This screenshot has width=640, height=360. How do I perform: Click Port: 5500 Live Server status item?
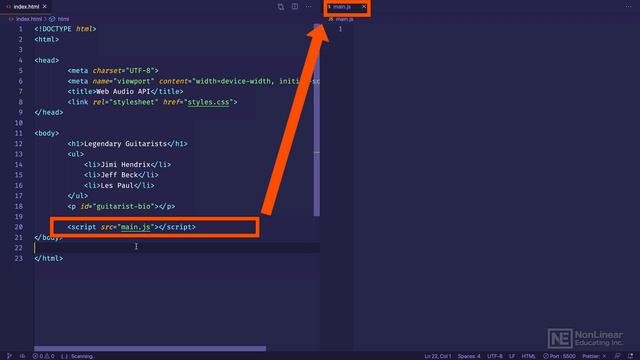(x=559, y=356)
